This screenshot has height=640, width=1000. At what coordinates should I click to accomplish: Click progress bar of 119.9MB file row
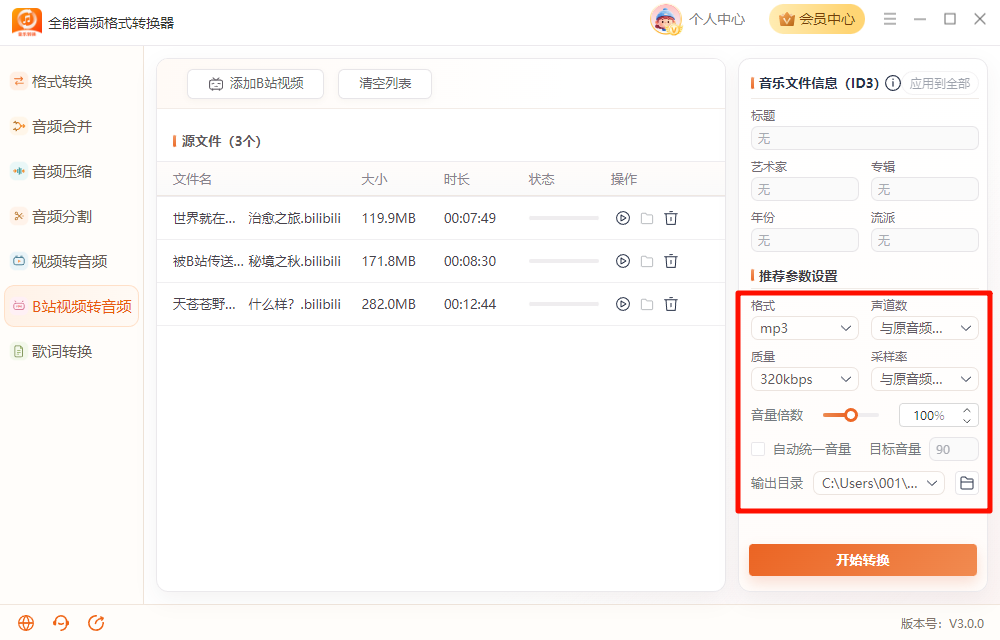click(564, 218)
